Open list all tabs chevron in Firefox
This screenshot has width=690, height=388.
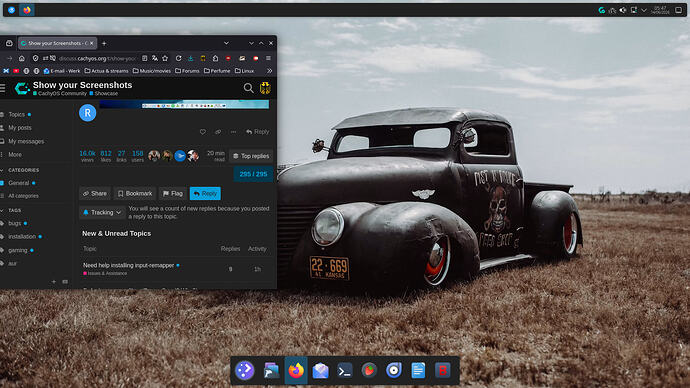click(x=226, y=43)
